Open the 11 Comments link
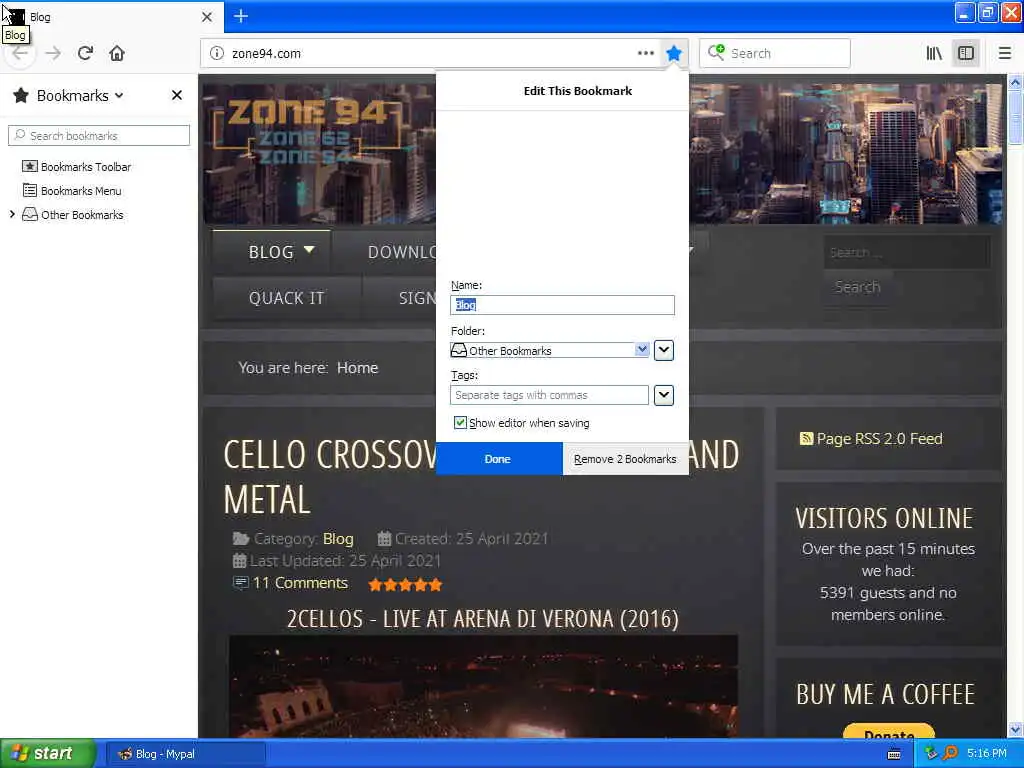 pos(300,583)
